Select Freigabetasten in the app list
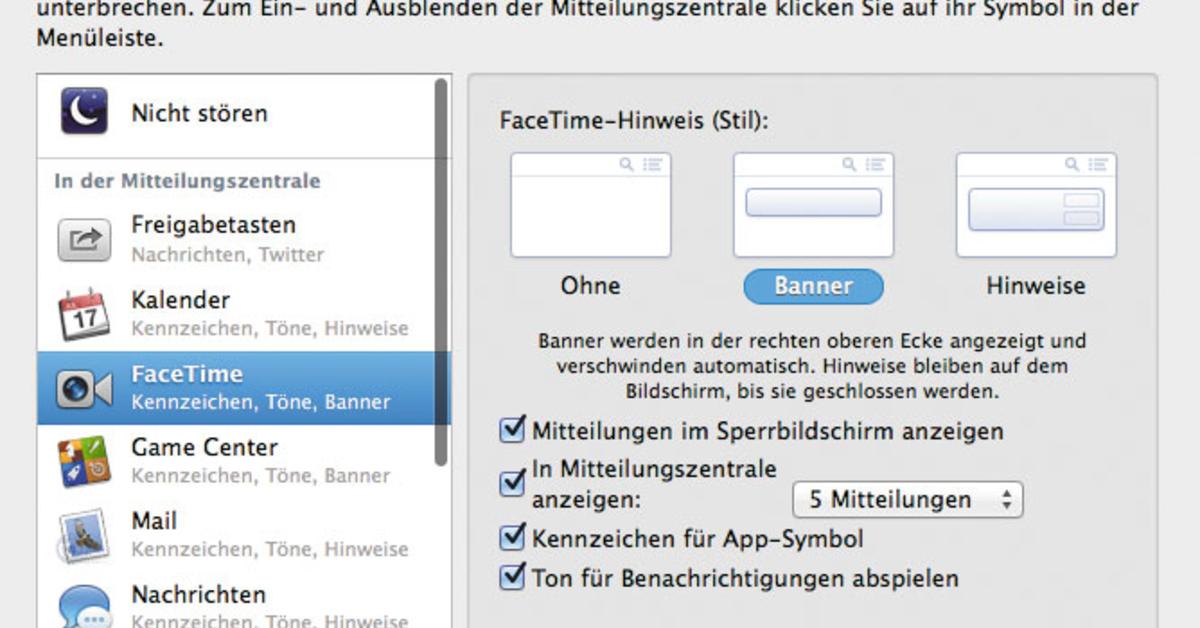 click(236, 240)
